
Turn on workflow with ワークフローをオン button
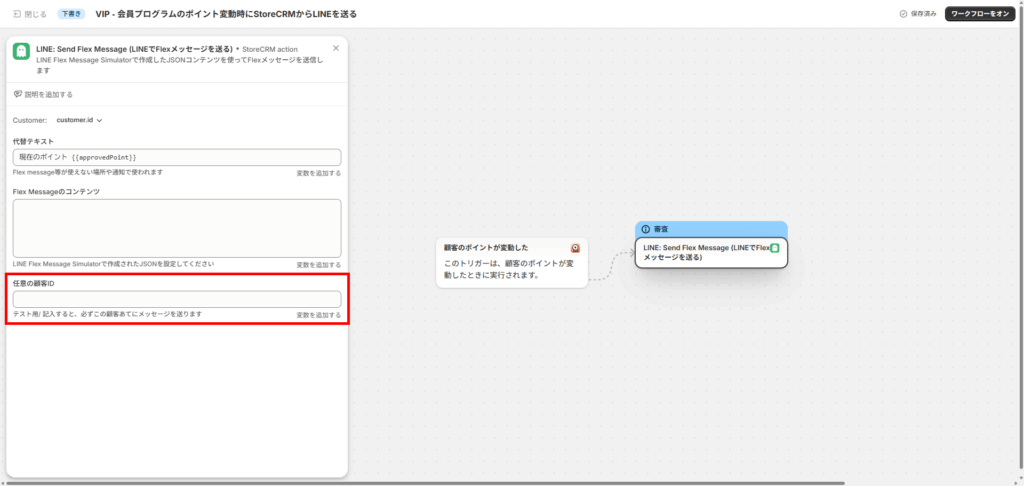pyautogui.click(x=980, y=14)
